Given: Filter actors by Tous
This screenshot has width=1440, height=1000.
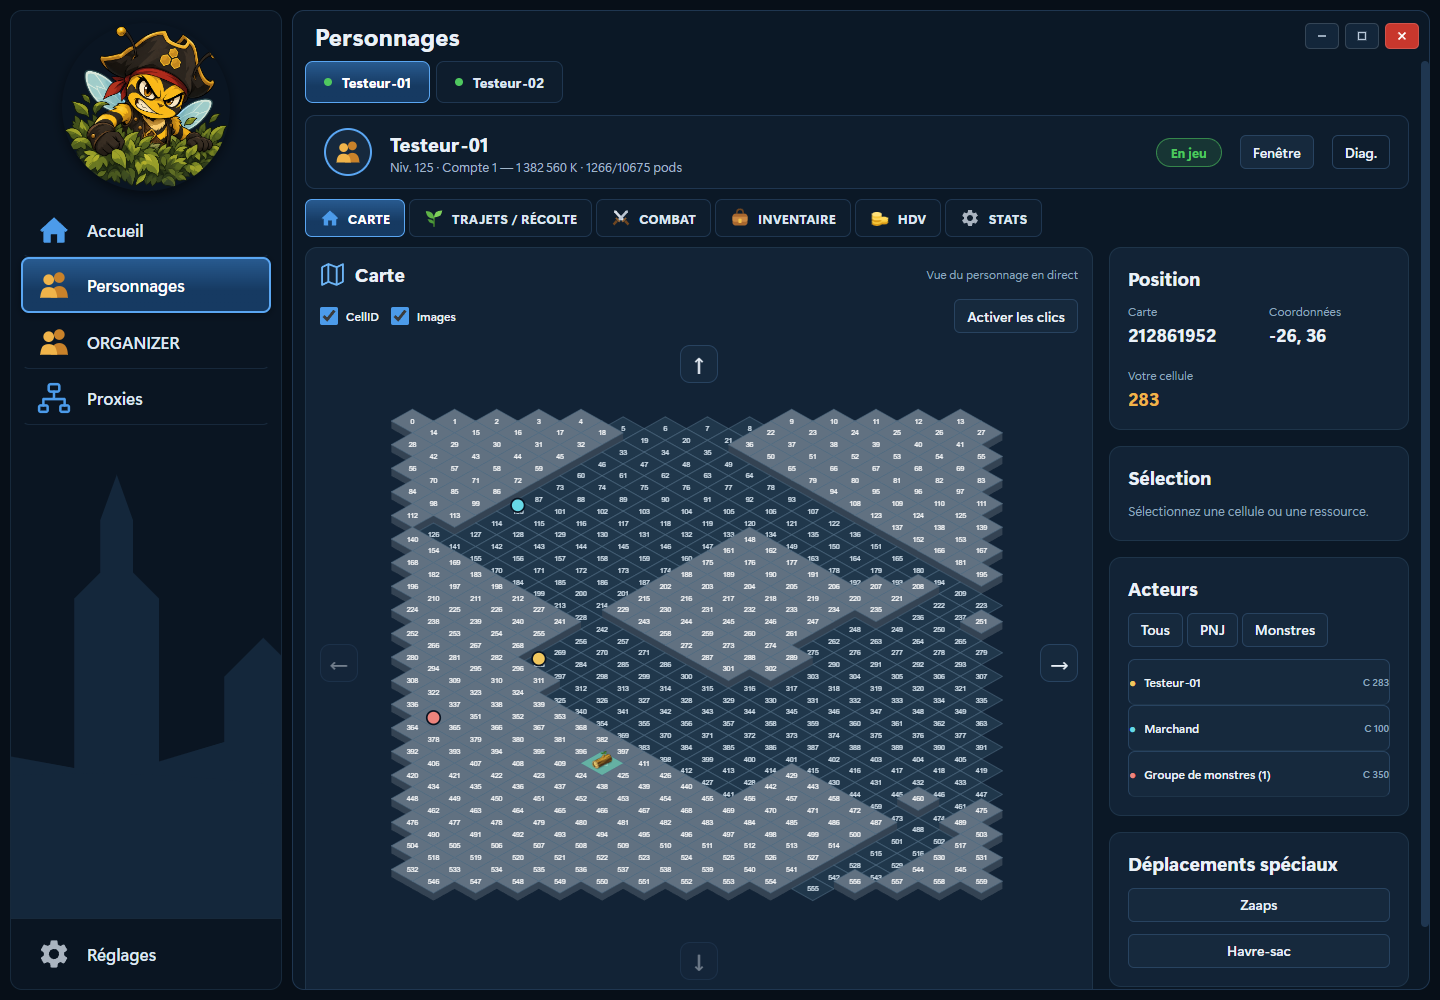Looking at the screenshot, I should tap(1155, 630).
